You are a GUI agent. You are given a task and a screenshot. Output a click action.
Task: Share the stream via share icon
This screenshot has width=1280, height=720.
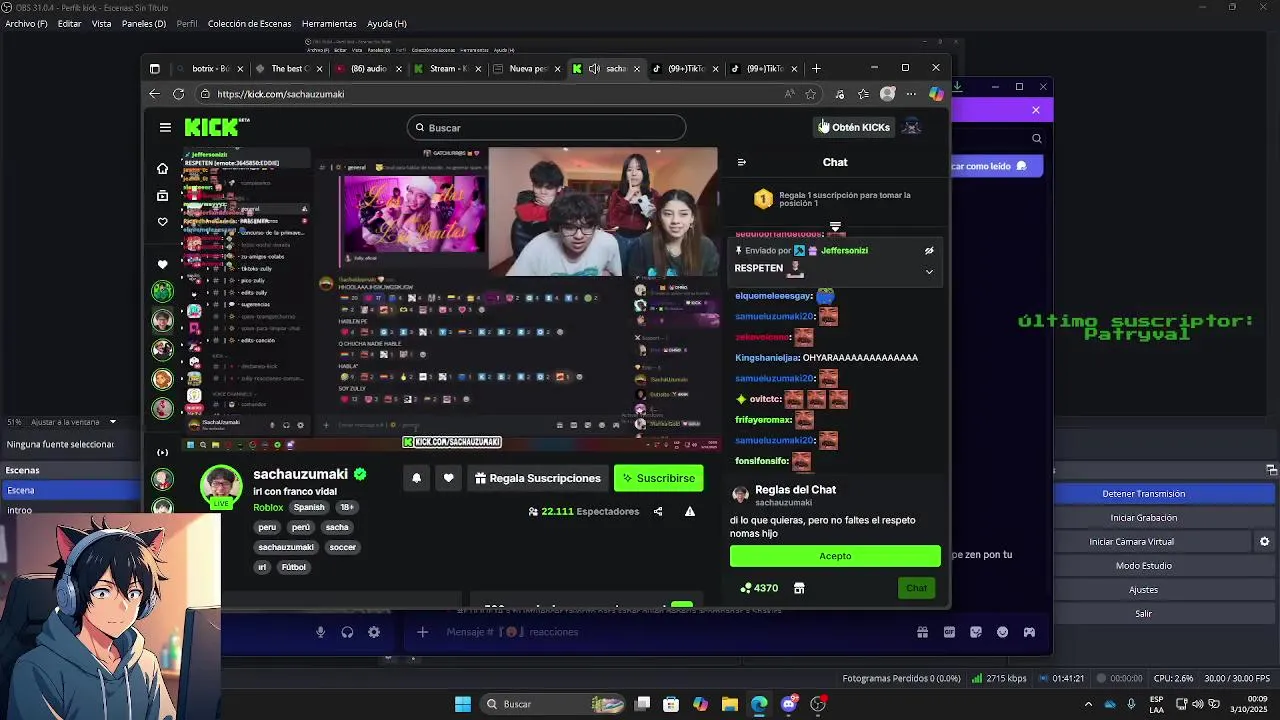click(x=658, y=511)
